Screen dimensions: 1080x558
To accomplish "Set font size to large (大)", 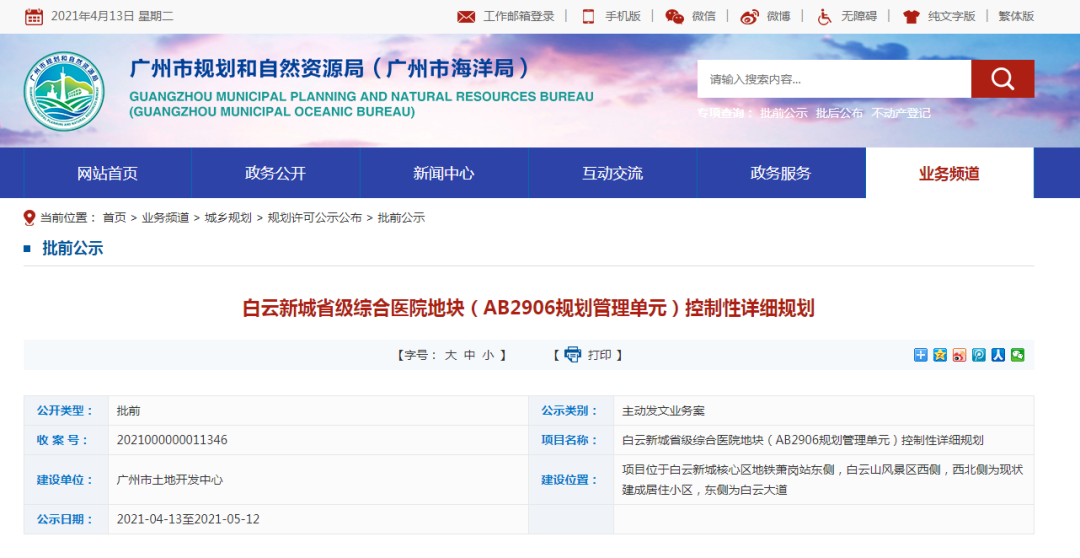I will (451, 355).
